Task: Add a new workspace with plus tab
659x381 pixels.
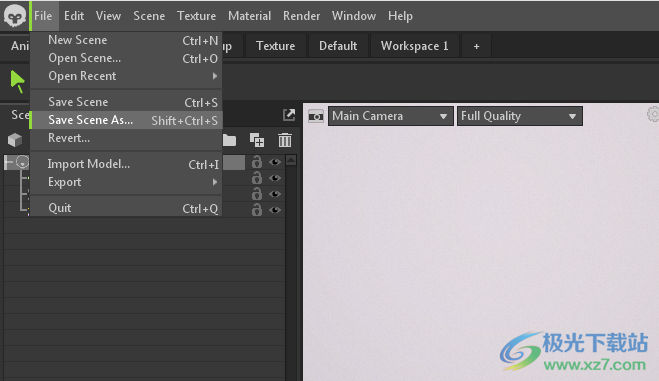Action: 476,46
